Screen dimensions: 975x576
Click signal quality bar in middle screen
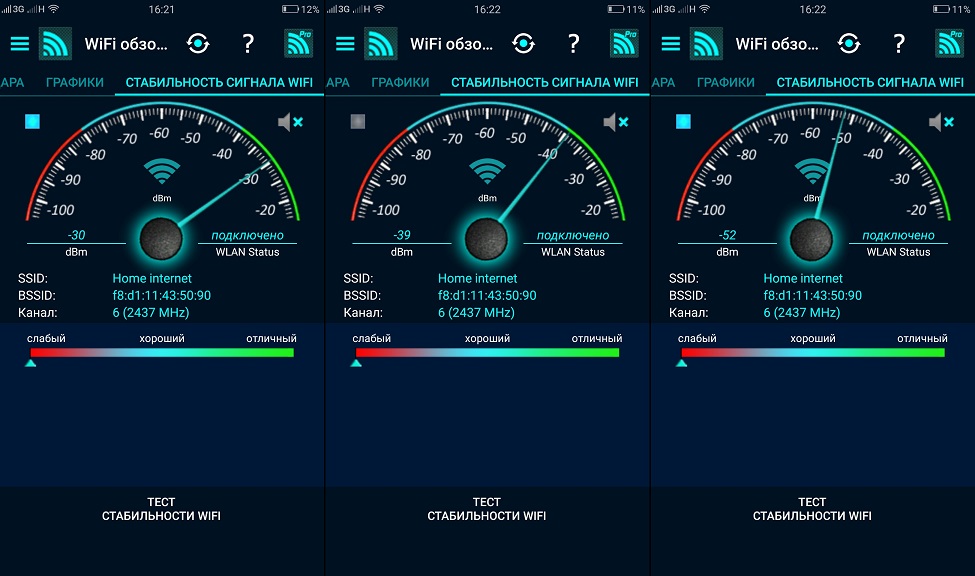pos(488,353)
